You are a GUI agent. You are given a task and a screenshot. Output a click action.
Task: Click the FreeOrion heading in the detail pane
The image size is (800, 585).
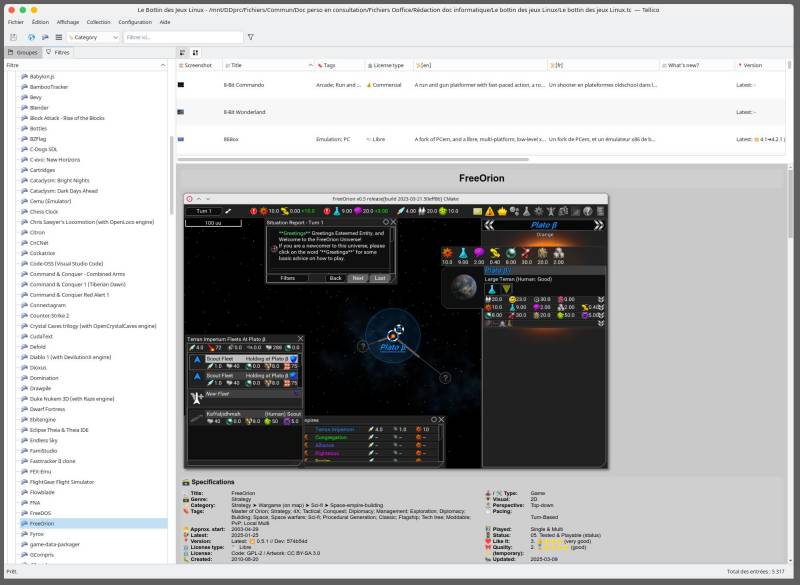[x=481, y=178]
